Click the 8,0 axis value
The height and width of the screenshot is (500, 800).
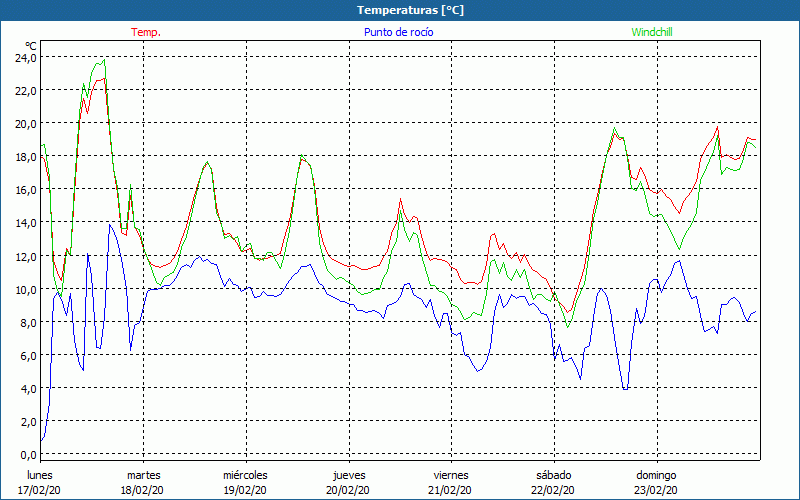click(28, 322)
